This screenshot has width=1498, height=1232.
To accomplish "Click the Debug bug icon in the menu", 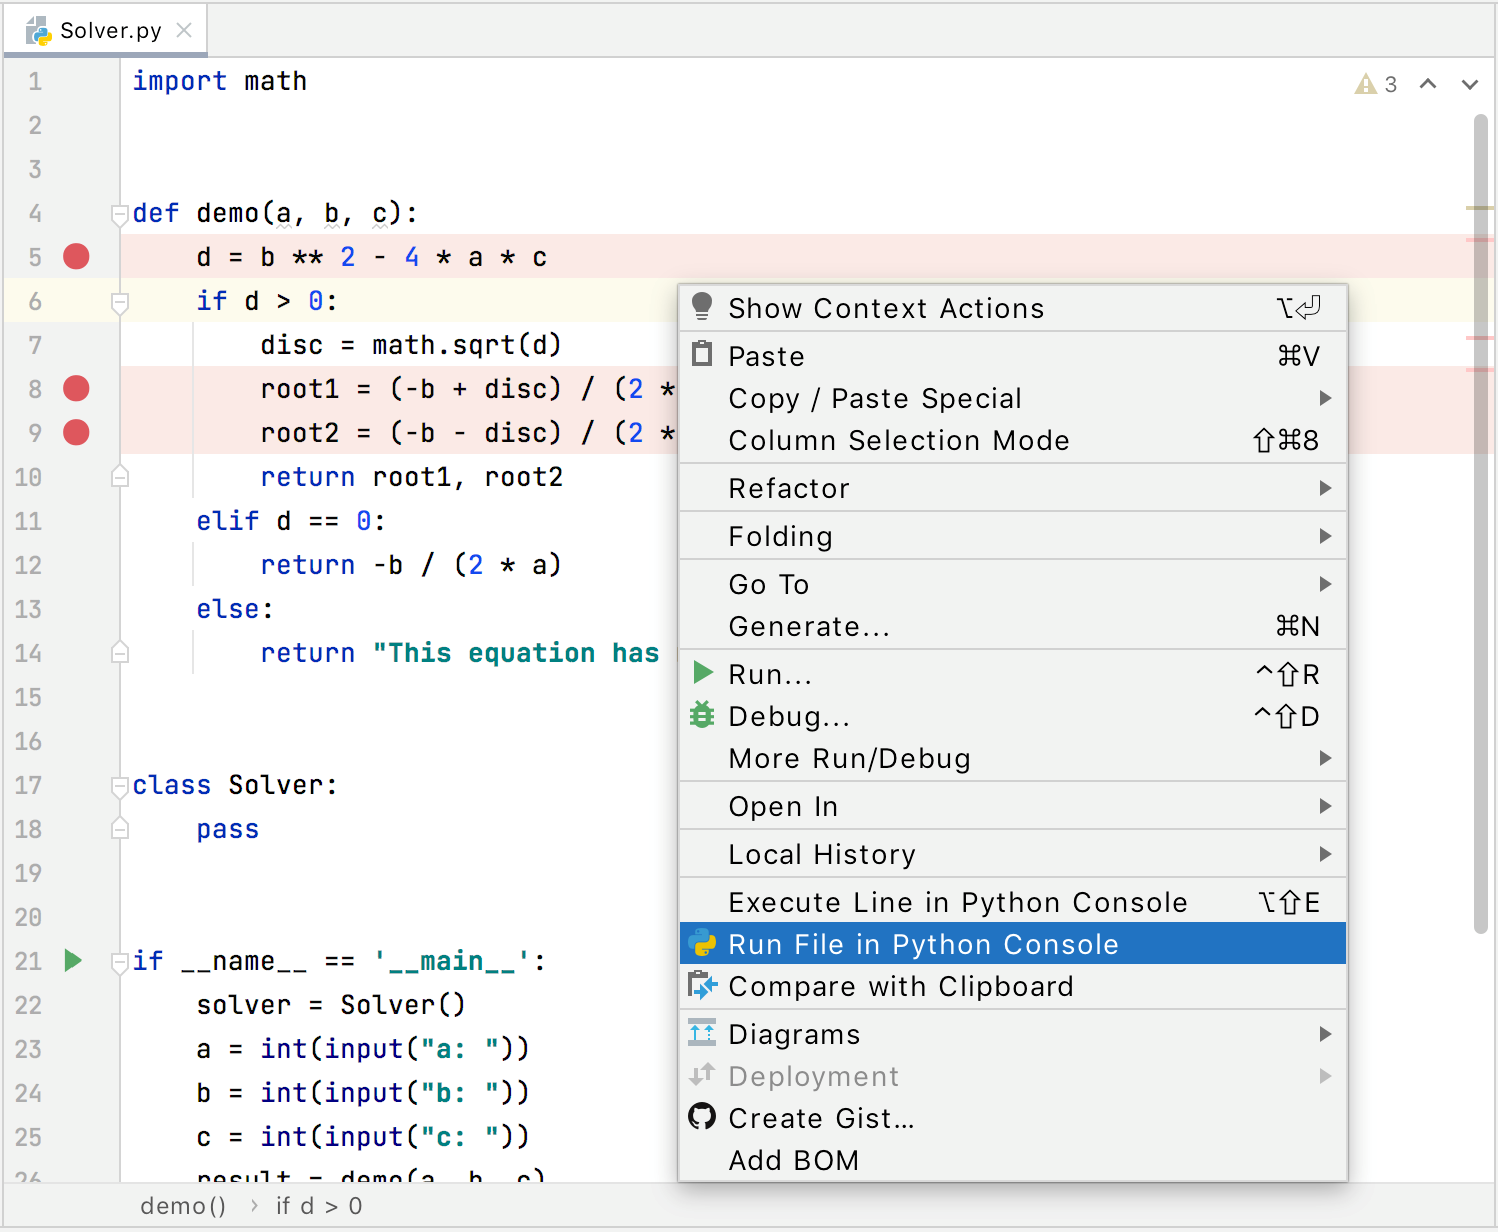I will 702,715.
